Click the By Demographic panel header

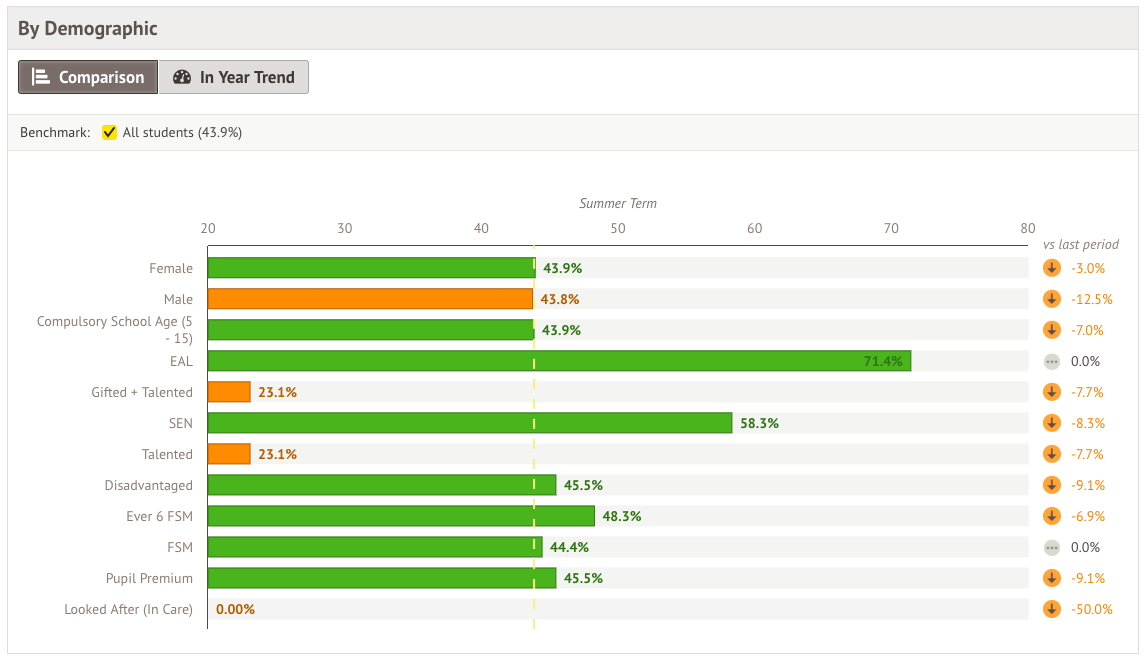[88, 28]
